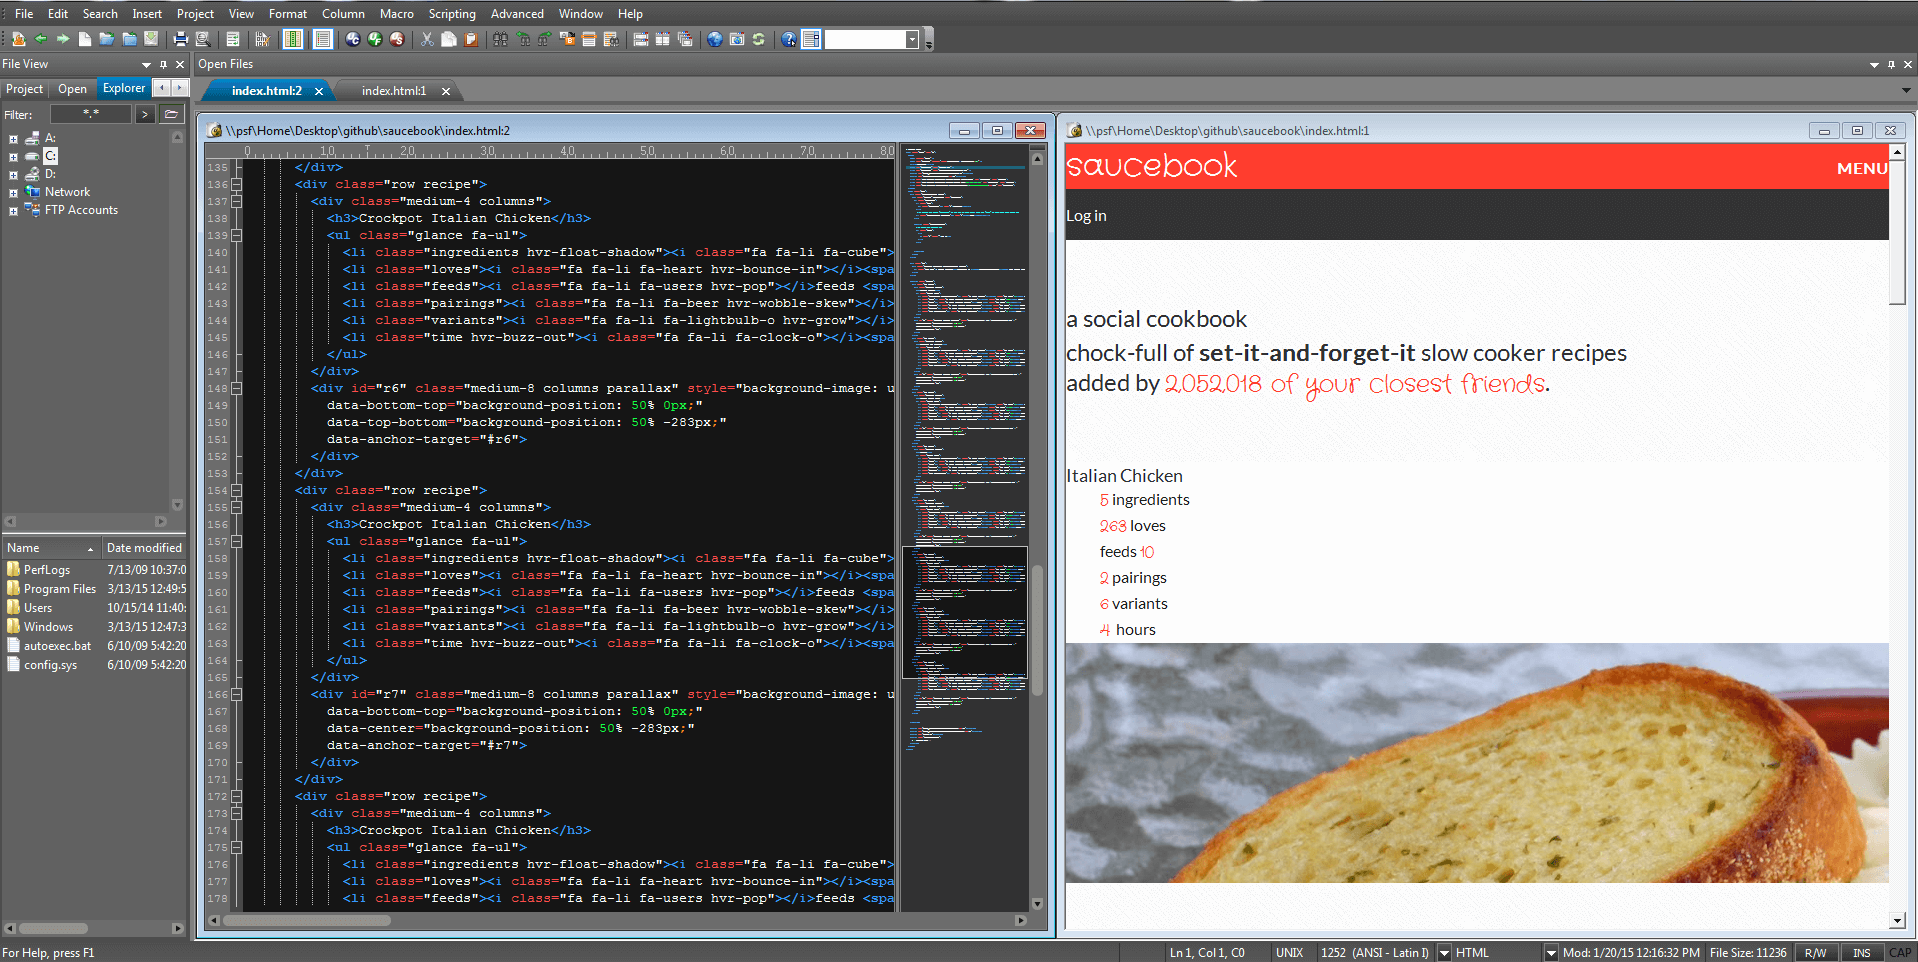Collapse code fold at line 136
The image size is (1918, 962).
pos(237,184)
